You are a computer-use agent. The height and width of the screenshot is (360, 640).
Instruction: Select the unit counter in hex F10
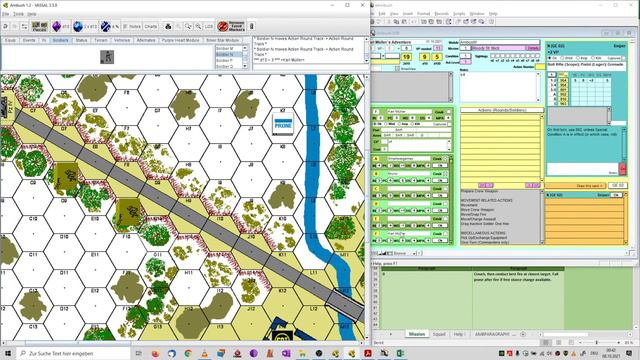point(128,212)
